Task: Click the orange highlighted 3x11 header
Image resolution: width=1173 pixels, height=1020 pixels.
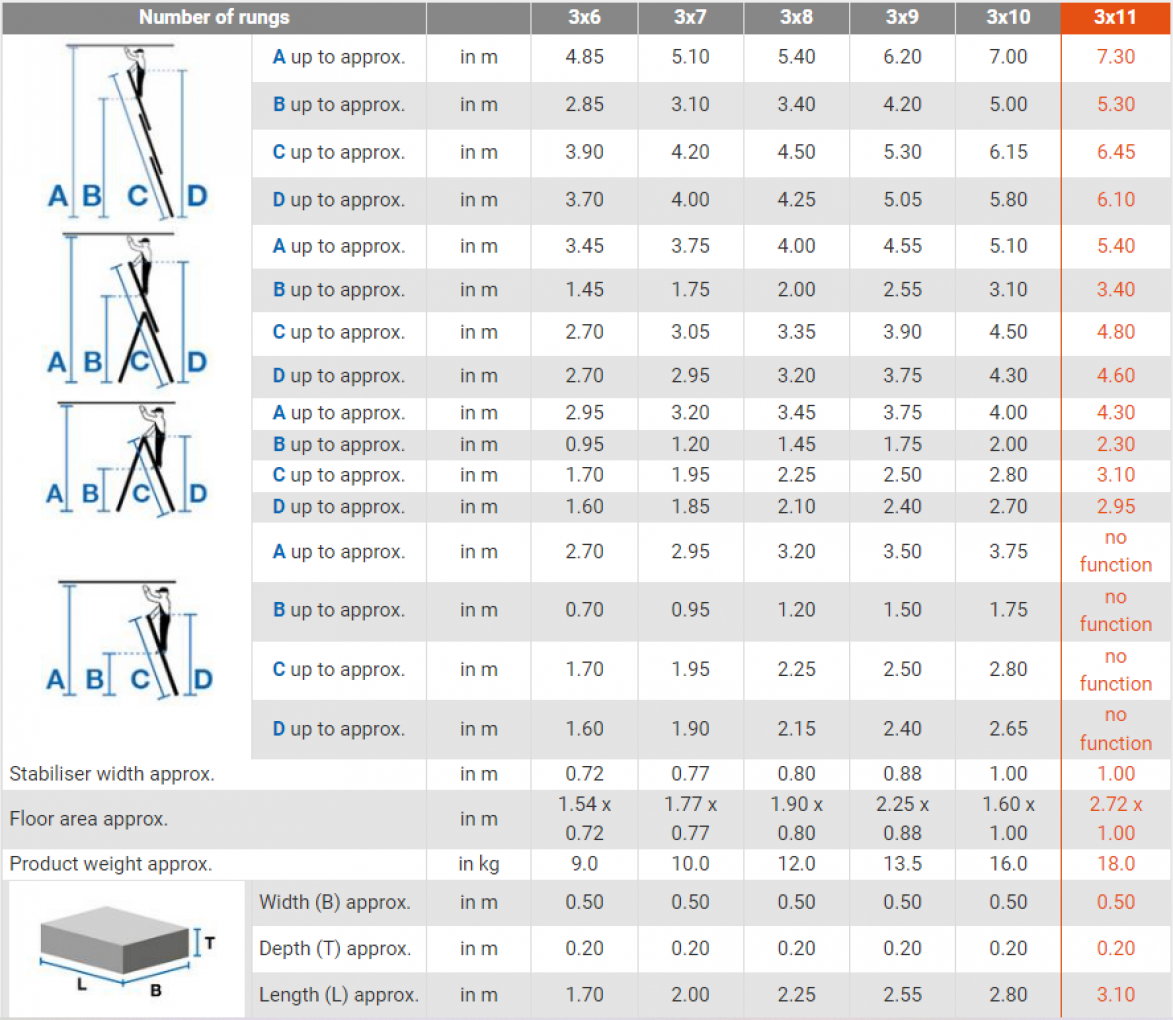Action: (1115, 17)
